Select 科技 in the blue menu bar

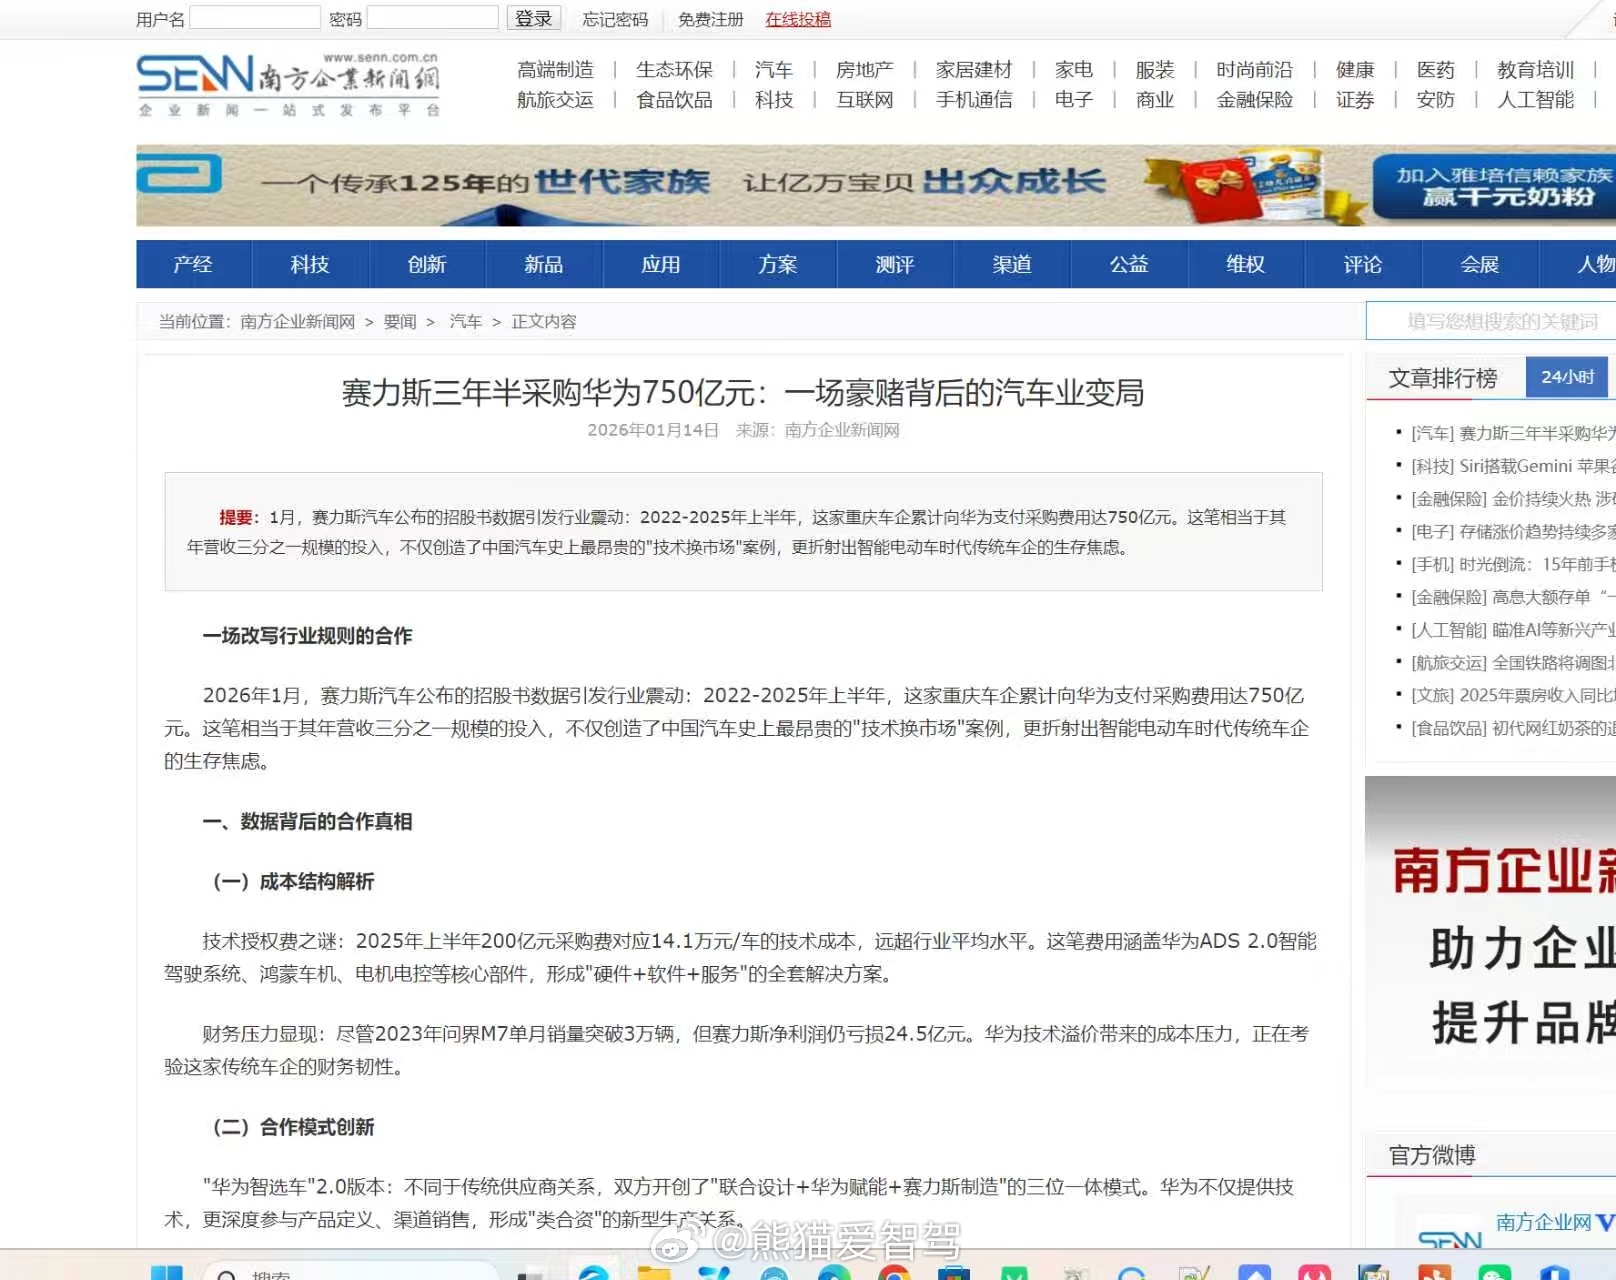coord(310,264)
